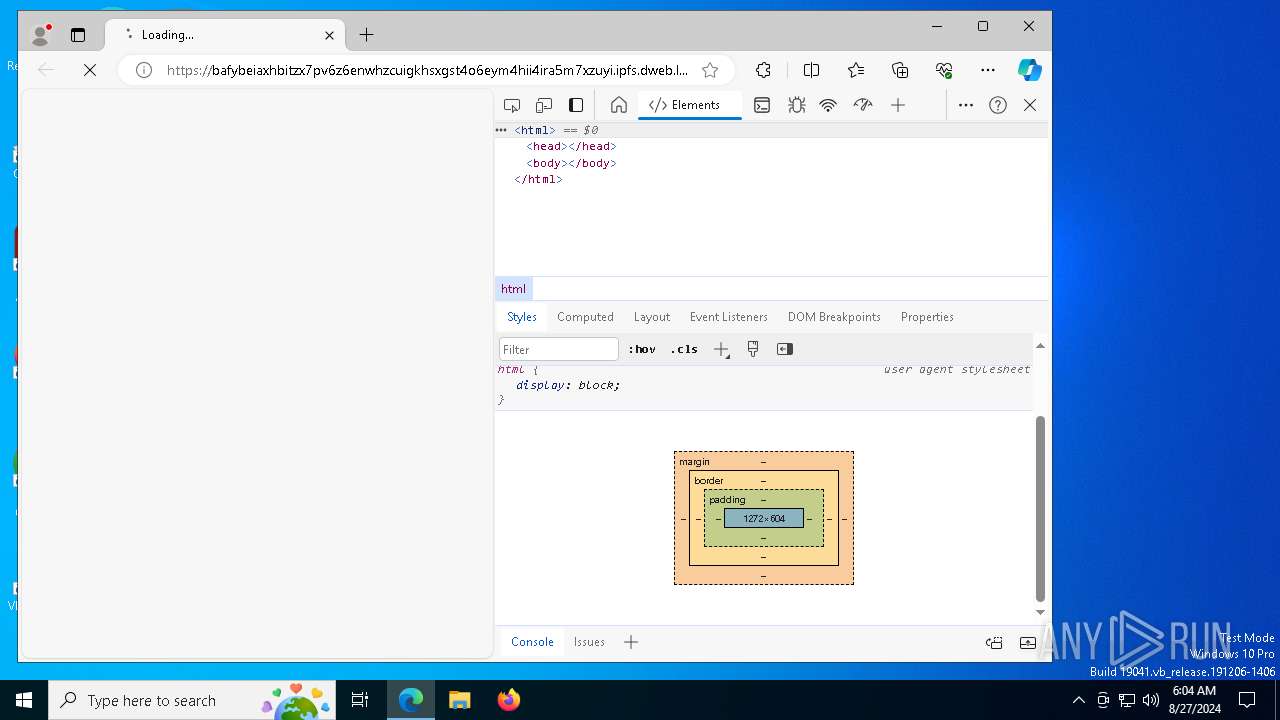Open the Favorites list icon
Image resolution: width=1280 pixels, height=720 pixels.
pyautogui.click(x=856, y=70)
